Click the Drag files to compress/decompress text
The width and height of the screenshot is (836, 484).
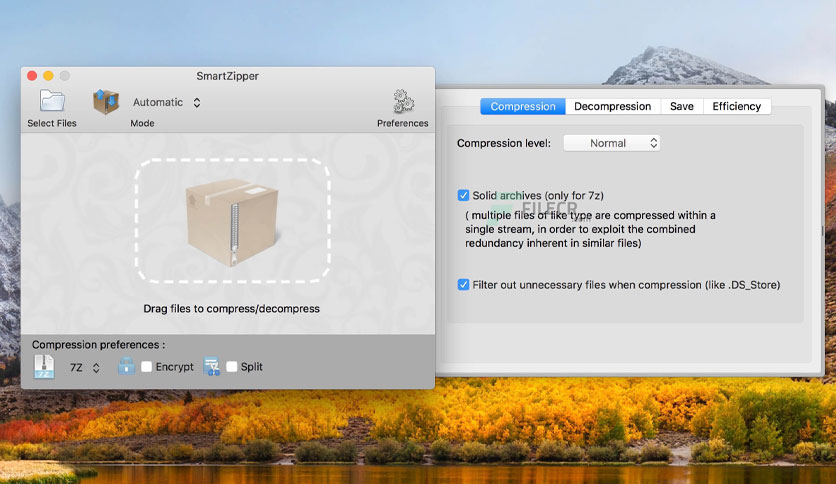231,309
